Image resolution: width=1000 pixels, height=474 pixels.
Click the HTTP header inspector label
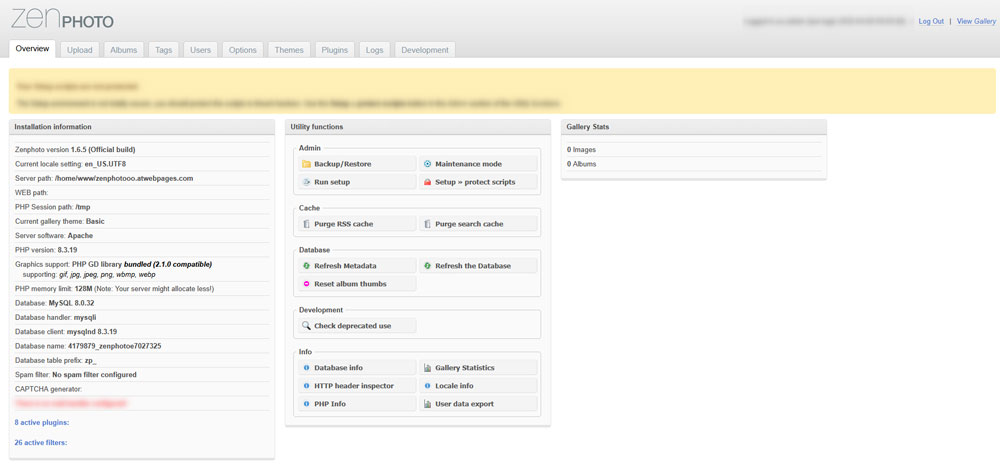[354, 385]
